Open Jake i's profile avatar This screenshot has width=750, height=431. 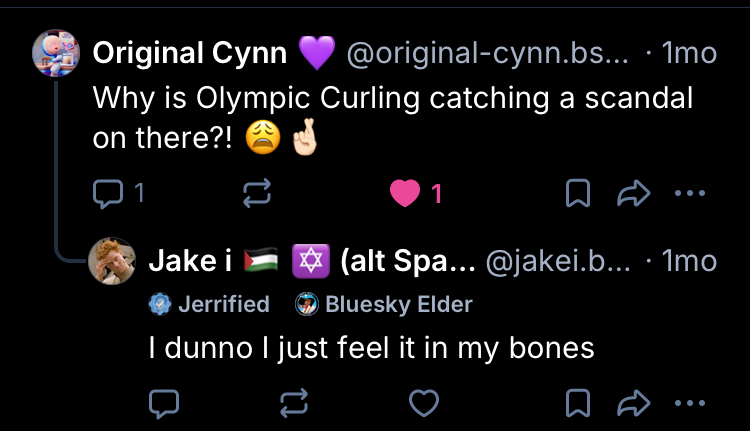coord(114,263)
